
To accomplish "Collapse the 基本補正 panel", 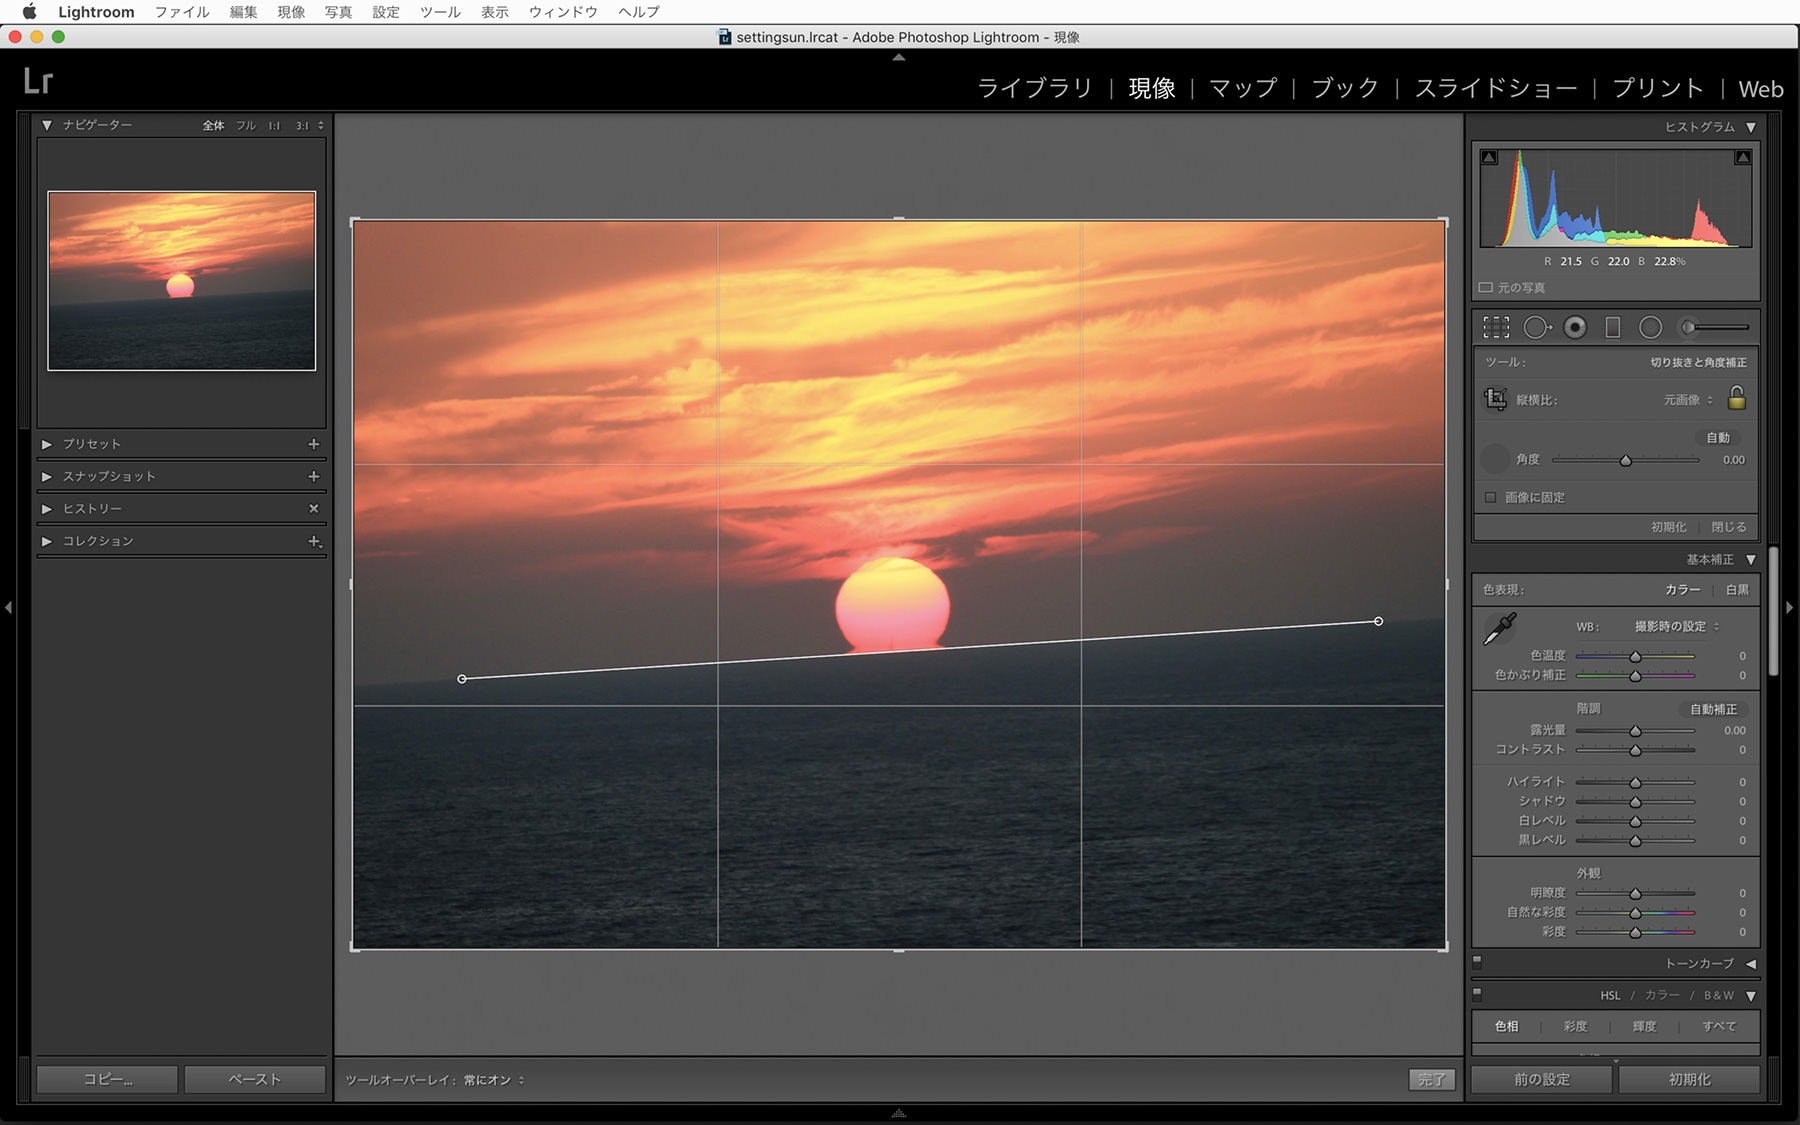I will 1751,560.
